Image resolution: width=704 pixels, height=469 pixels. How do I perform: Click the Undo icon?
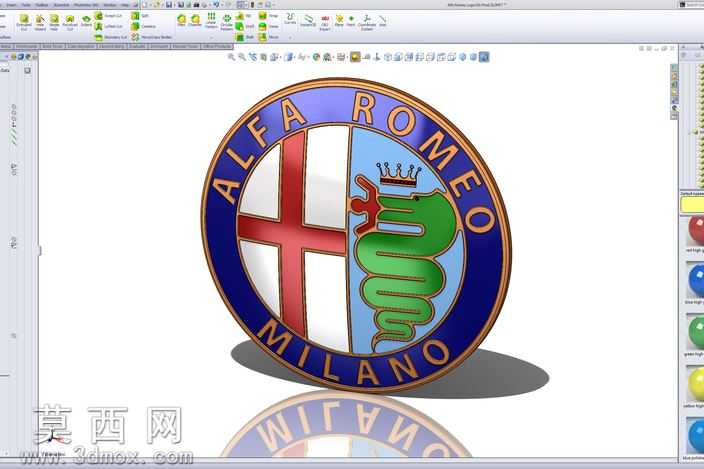coord(216,5)
